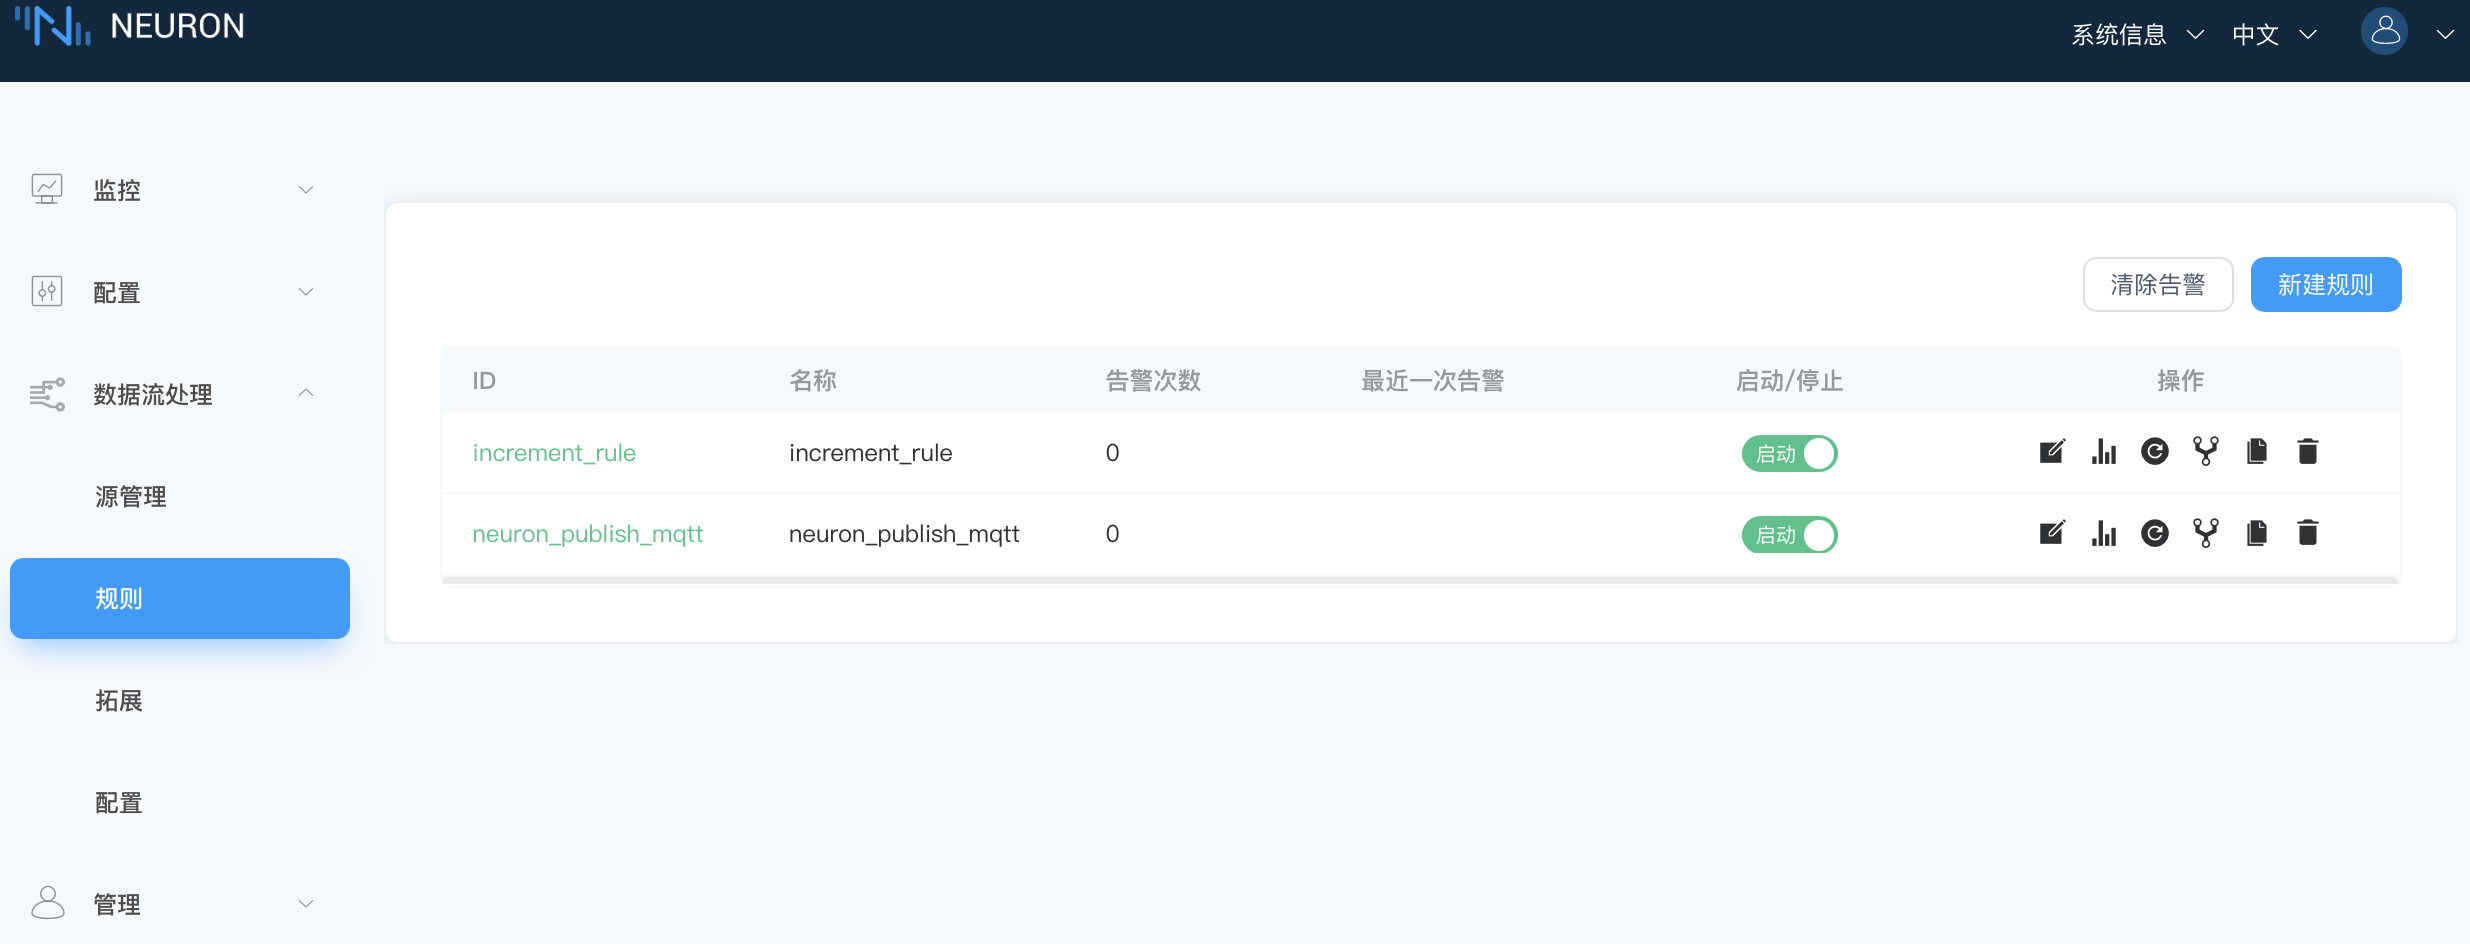The image size is (2470, 944).
Task: Click alarm count 0 for increment_rule
Action: (1112, 453)
